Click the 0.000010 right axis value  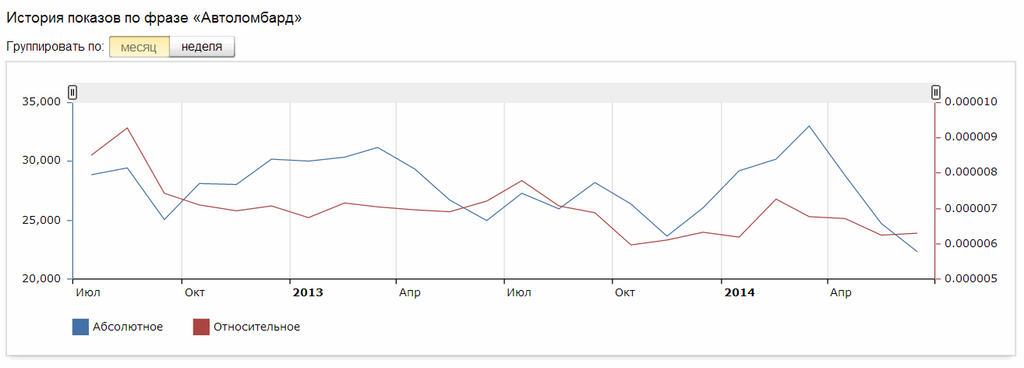pyautogui.click(x=970, y=102)
